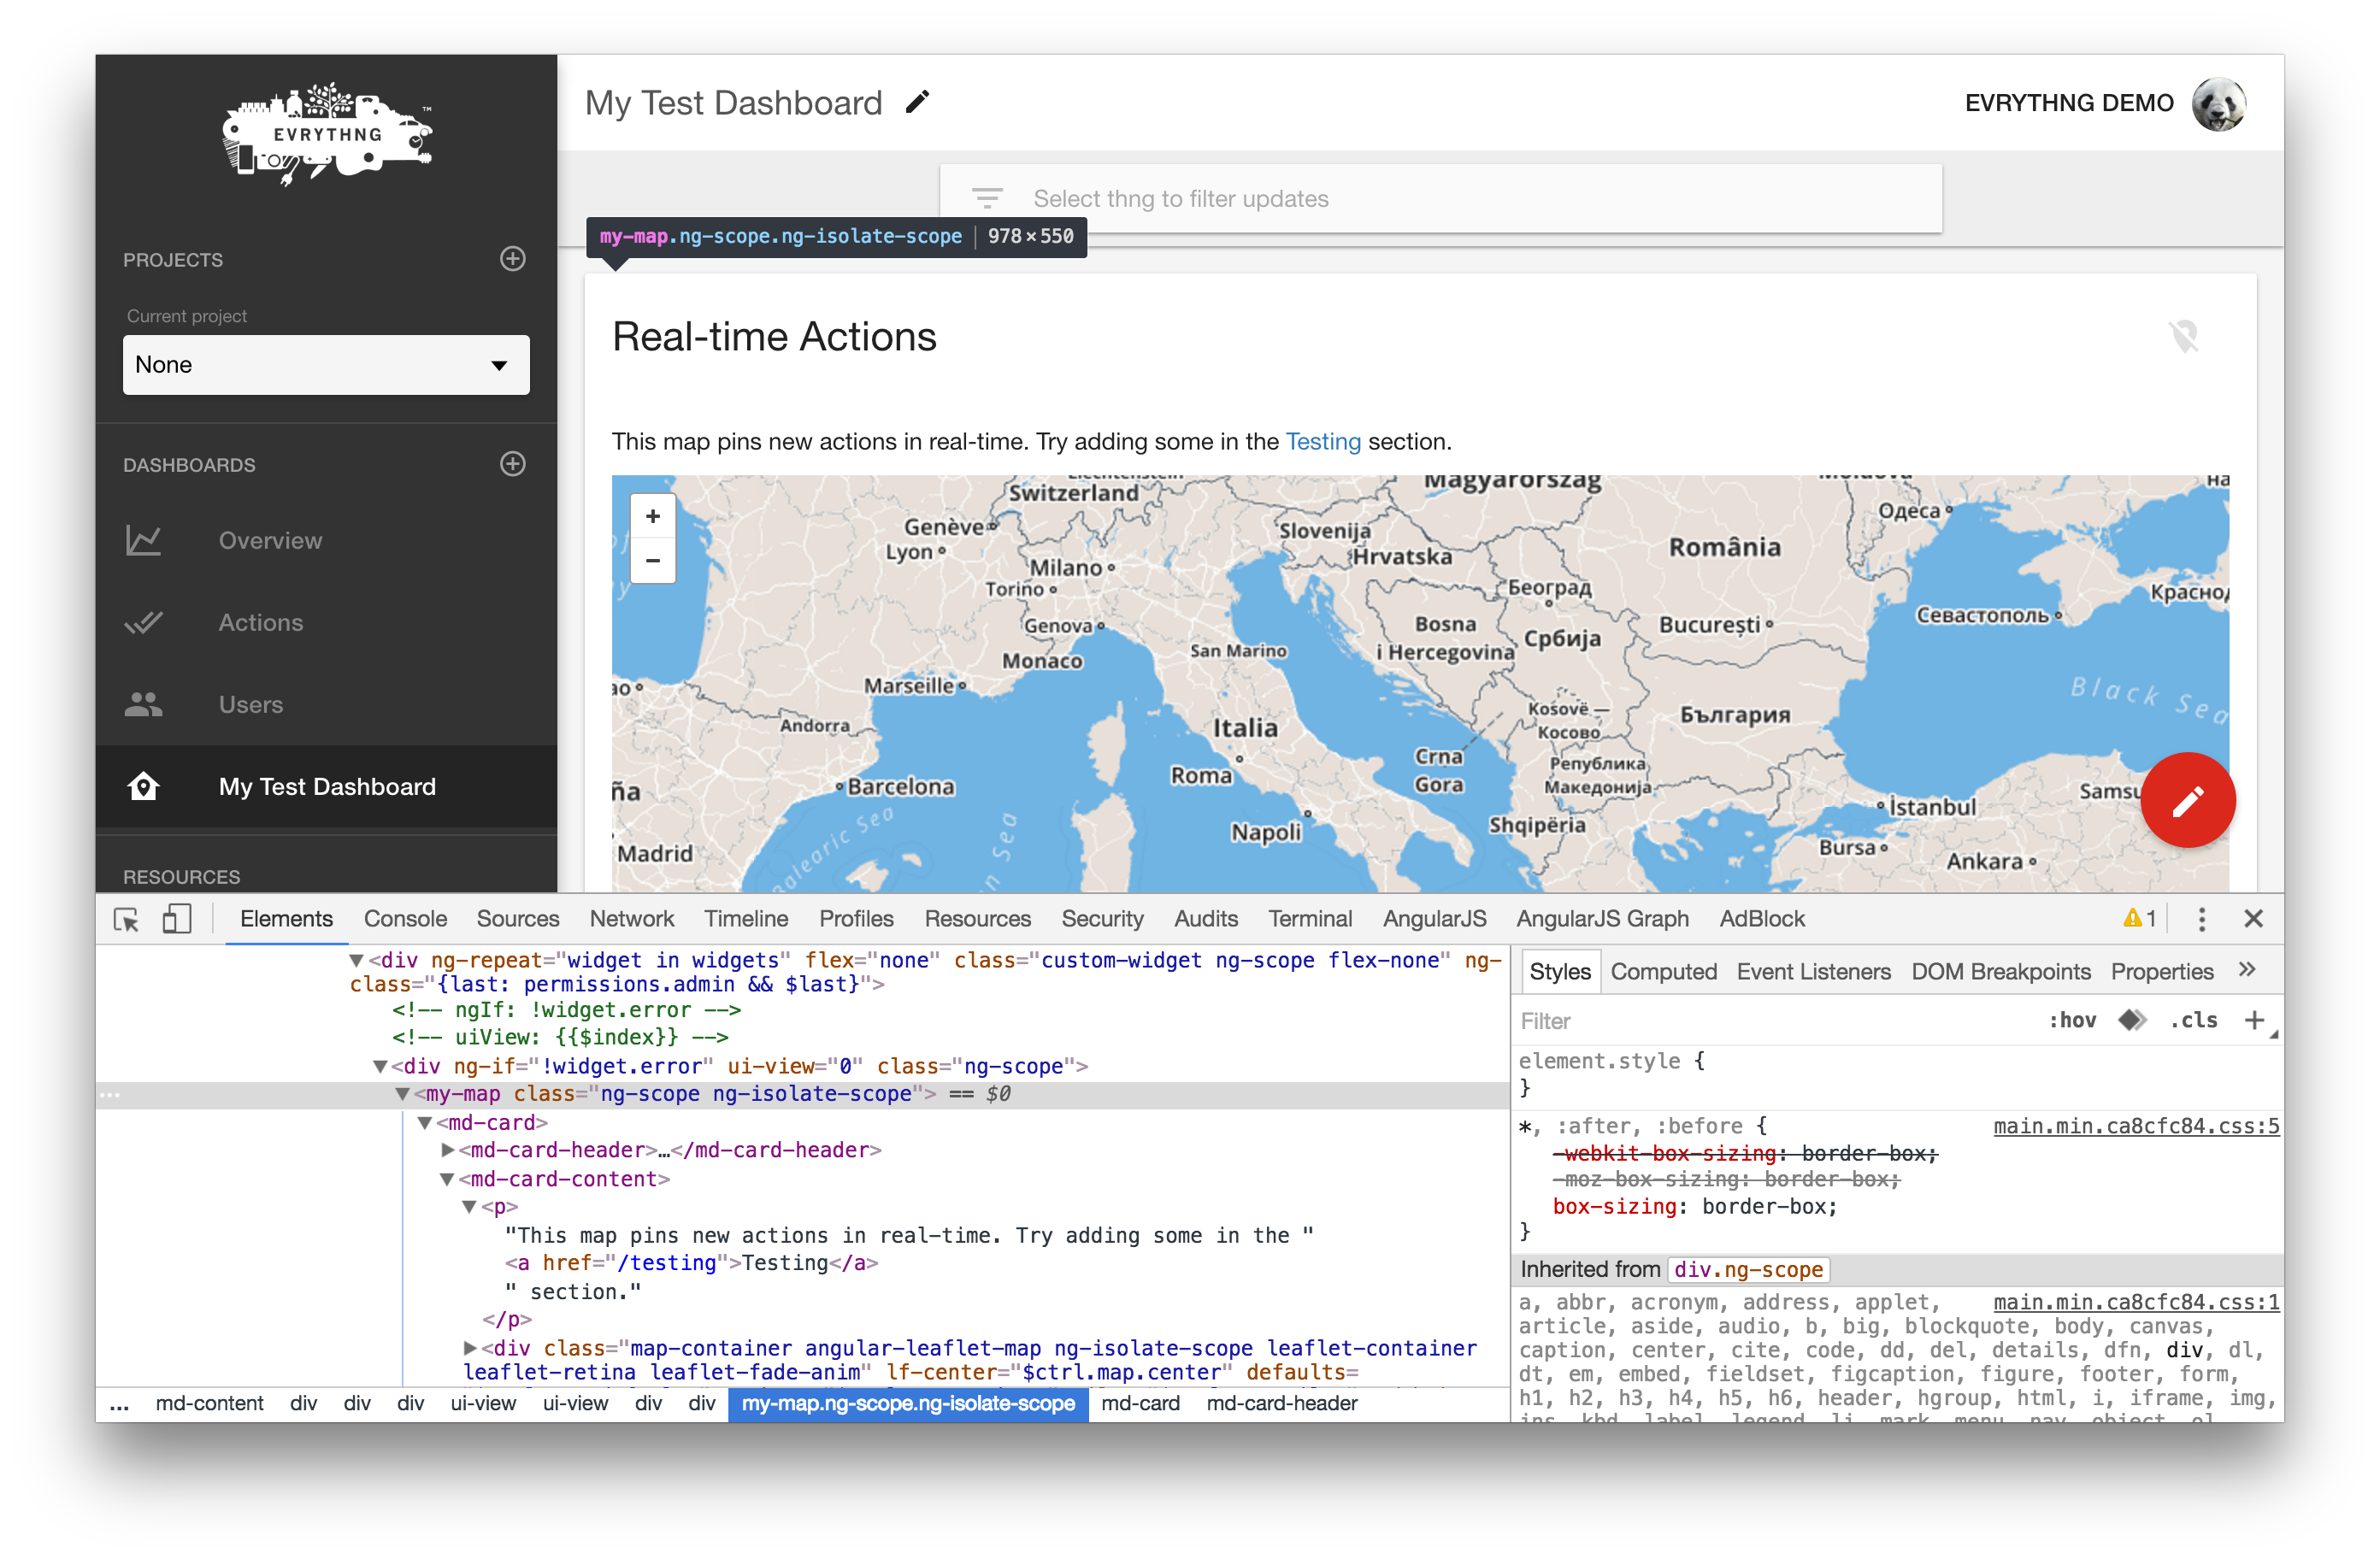
Task: Activate the DevTools inspect element cursor icon
Action: tap(126, 919)
